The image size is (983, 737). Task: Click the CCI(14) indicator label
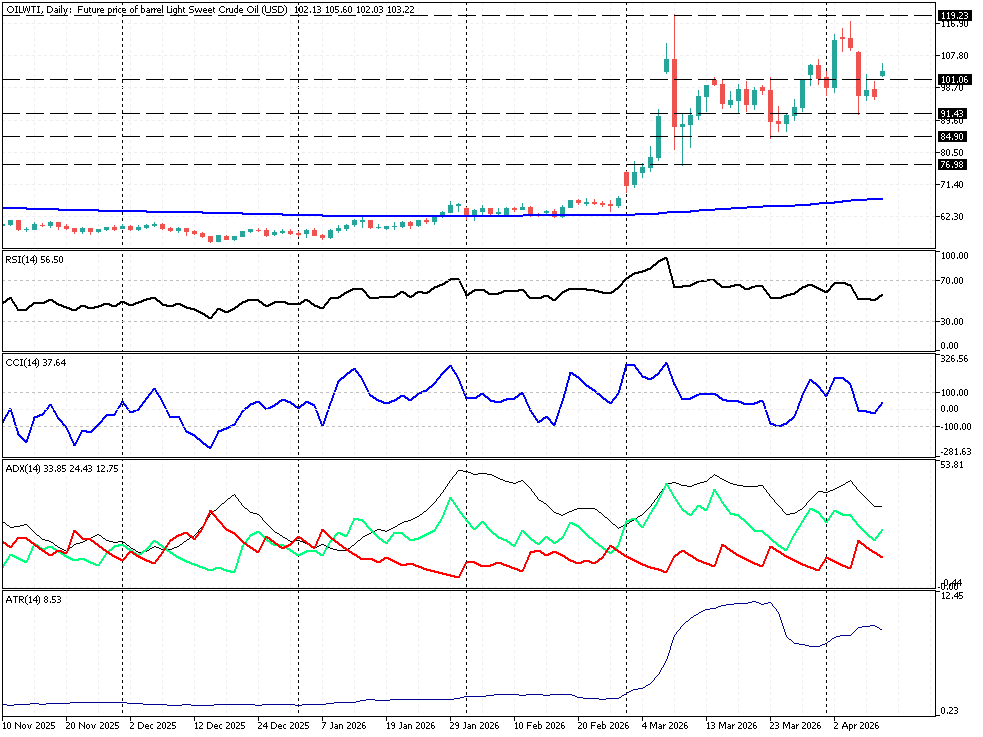click(x=34, y=363)
